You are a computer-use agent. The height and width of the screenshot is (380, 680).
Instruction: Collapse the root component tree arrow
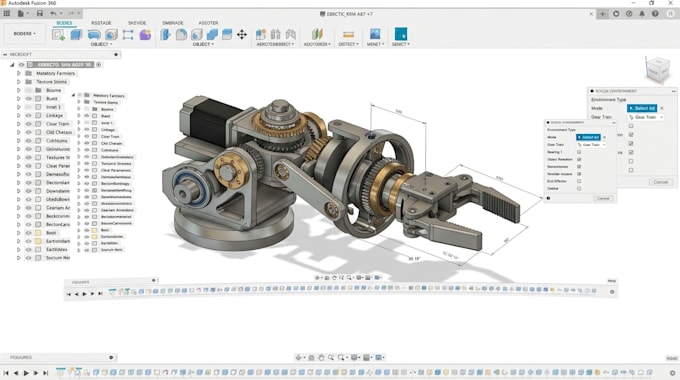[x=12, y=65]
